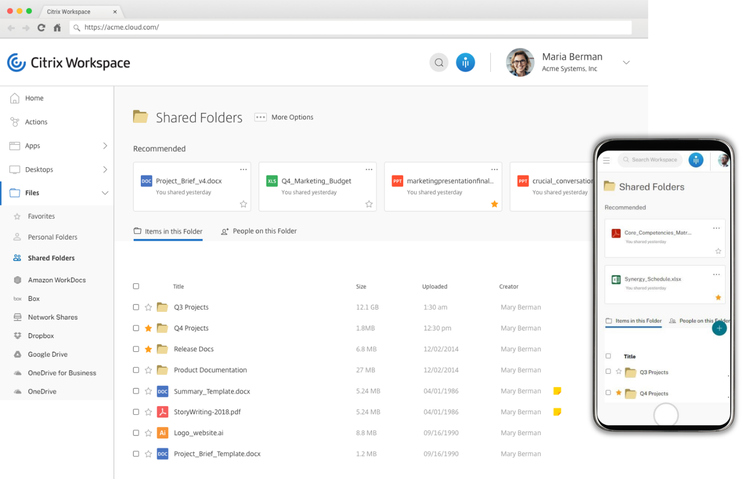Tap the teal plus button on phone
Screen dimensions: 750x479
(719, 328)
